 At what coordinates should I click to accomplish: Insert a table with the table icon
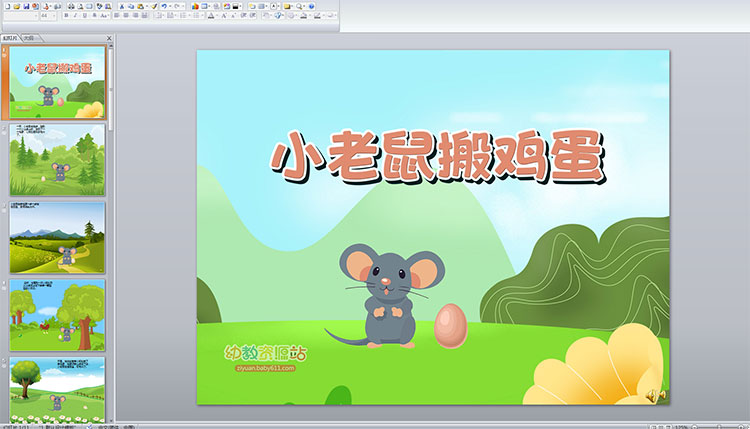pyautogui.click(x=204, y=6)
